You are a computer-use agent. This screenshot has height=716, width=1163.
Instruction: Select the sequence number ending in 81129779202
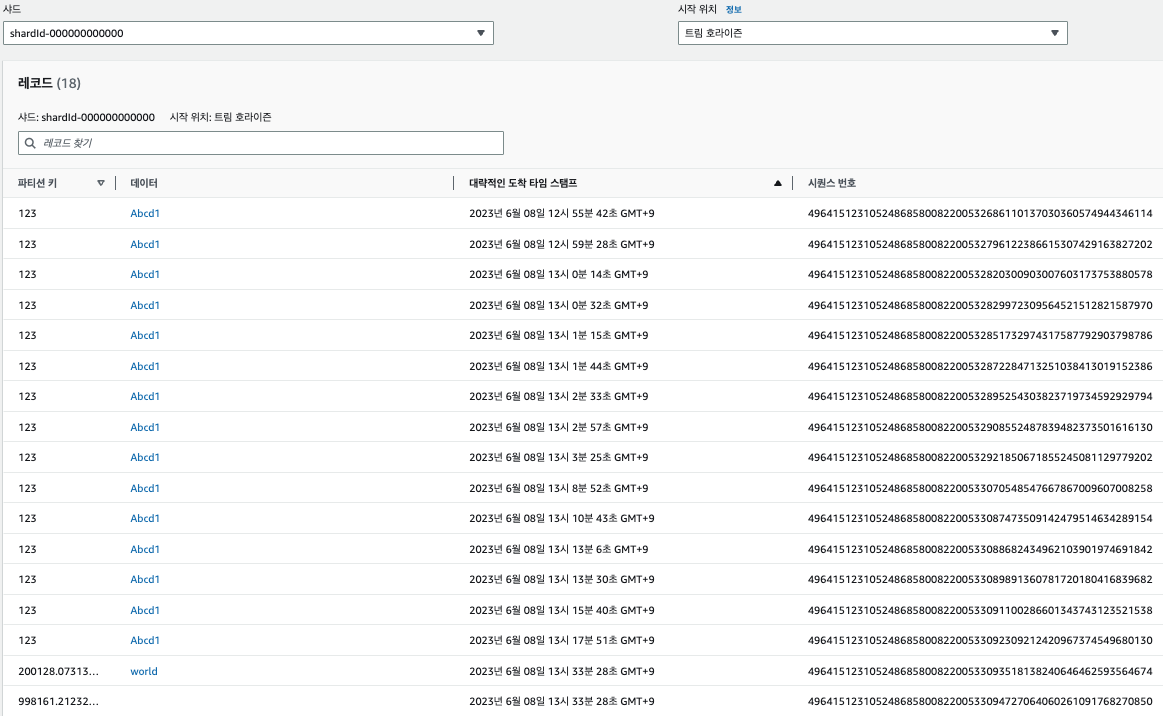980,458
